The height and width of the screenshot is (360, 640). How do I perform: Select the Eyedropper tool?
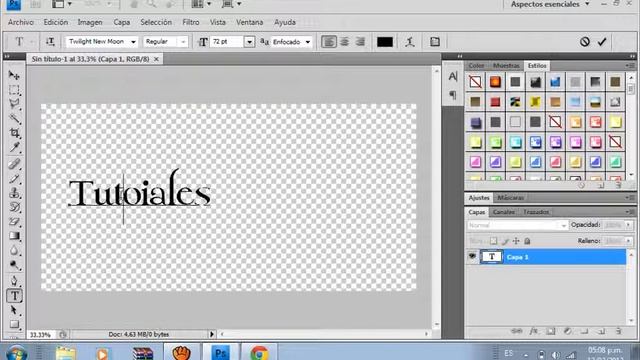click(x=14, y=147)
